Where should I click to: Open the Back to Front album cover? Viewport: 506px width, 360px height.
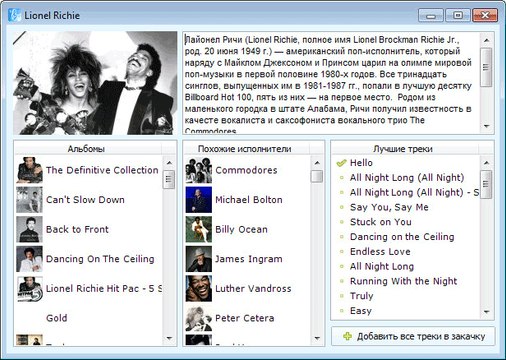[x=29, y=229]
